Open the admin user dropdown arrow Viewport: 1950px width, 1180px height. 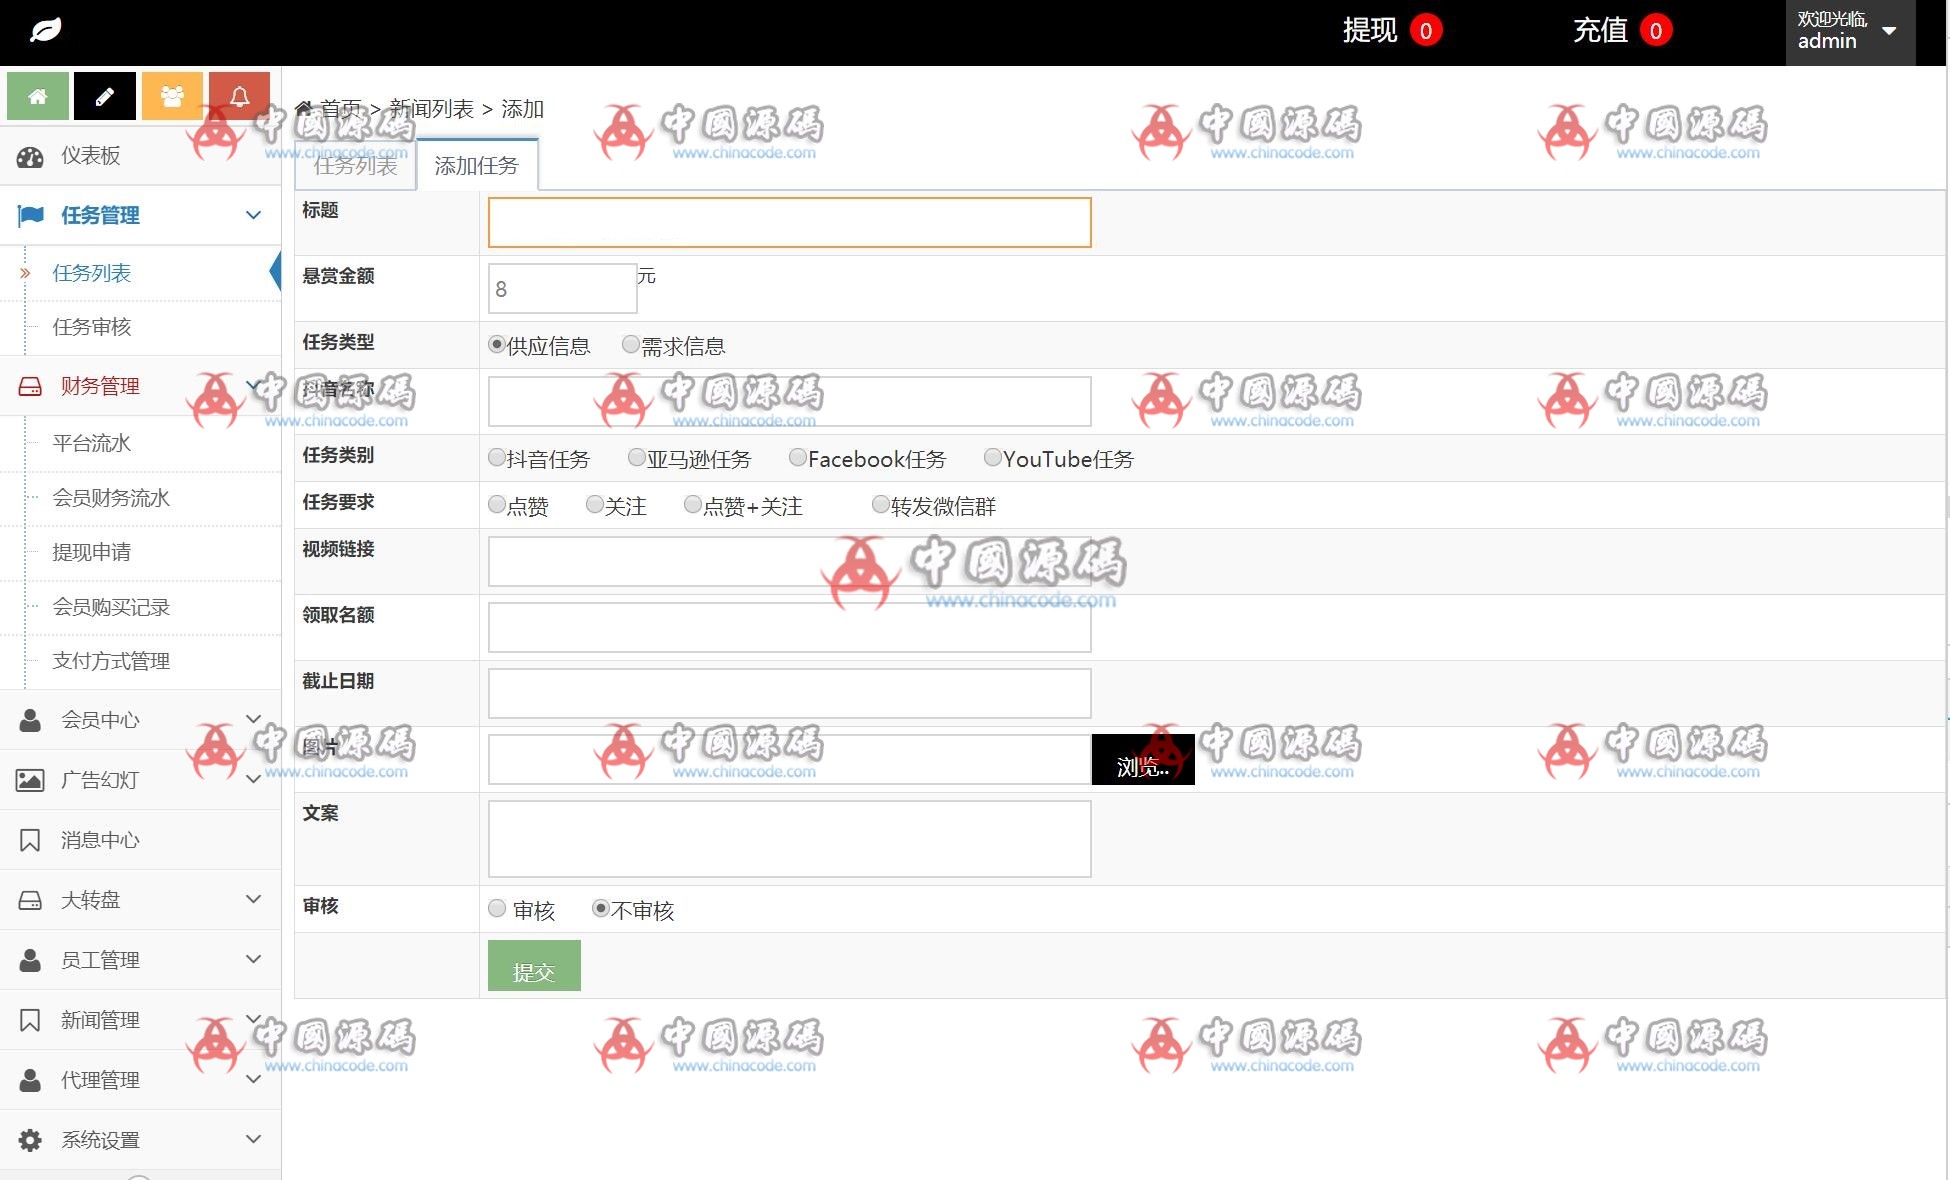[x=1889, y=31]
